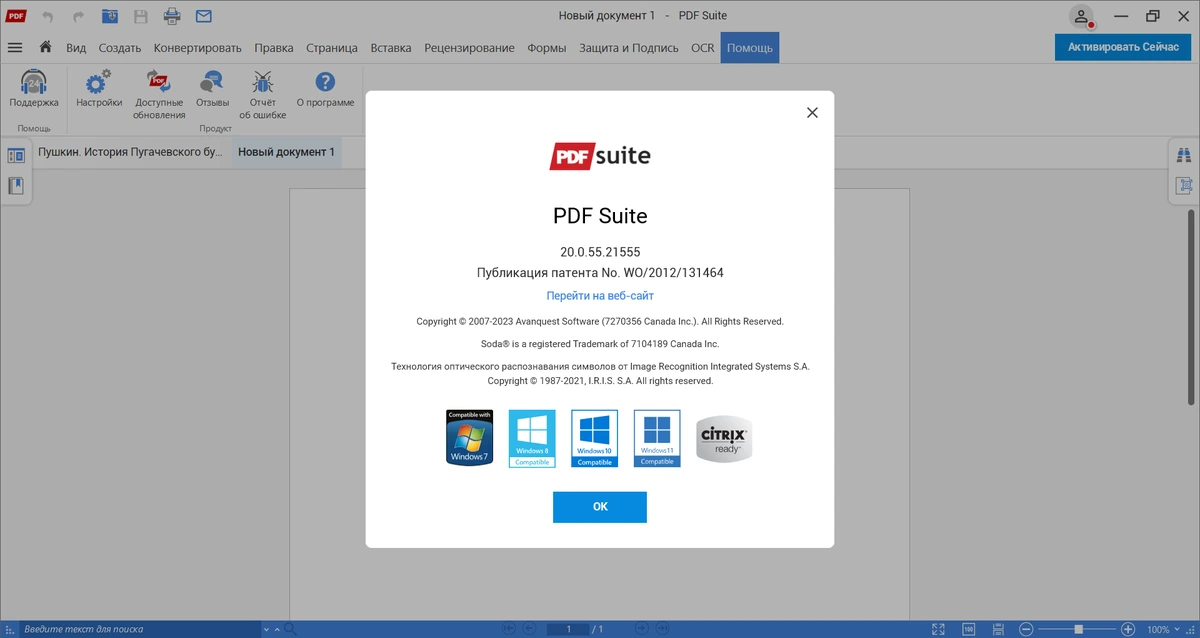Viewport: 1200px width, 638px height.
Task: Click the snapshot selection icon on right sidebar
Action: (x=1185, y=186)
